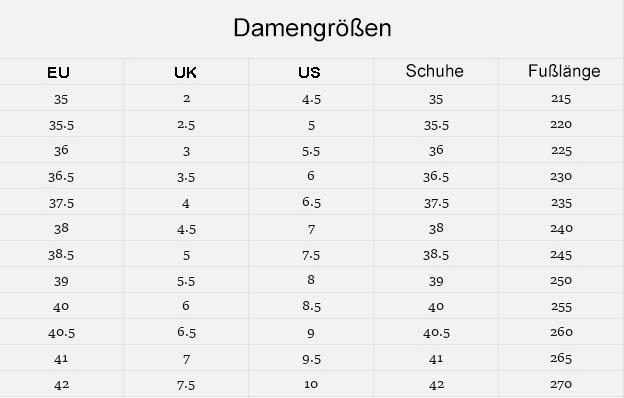
Task: Select EU size 35 cell
Action: [x=61, y=99]
